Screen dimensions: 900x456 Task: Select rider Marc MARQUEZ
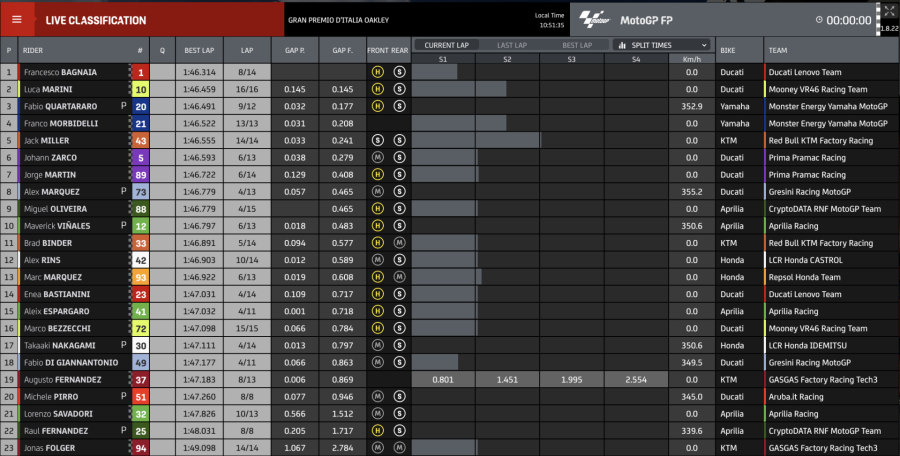(x=53, y=277)
